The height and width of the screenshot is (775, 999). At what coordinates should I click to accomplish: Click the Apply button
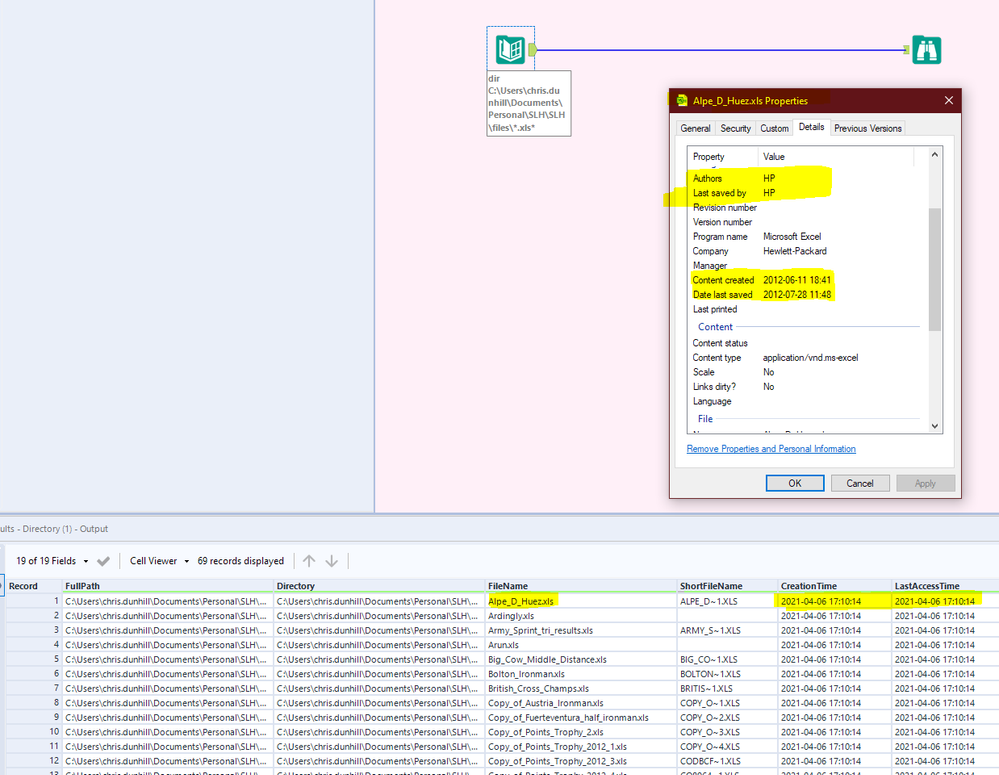(925, 483)
